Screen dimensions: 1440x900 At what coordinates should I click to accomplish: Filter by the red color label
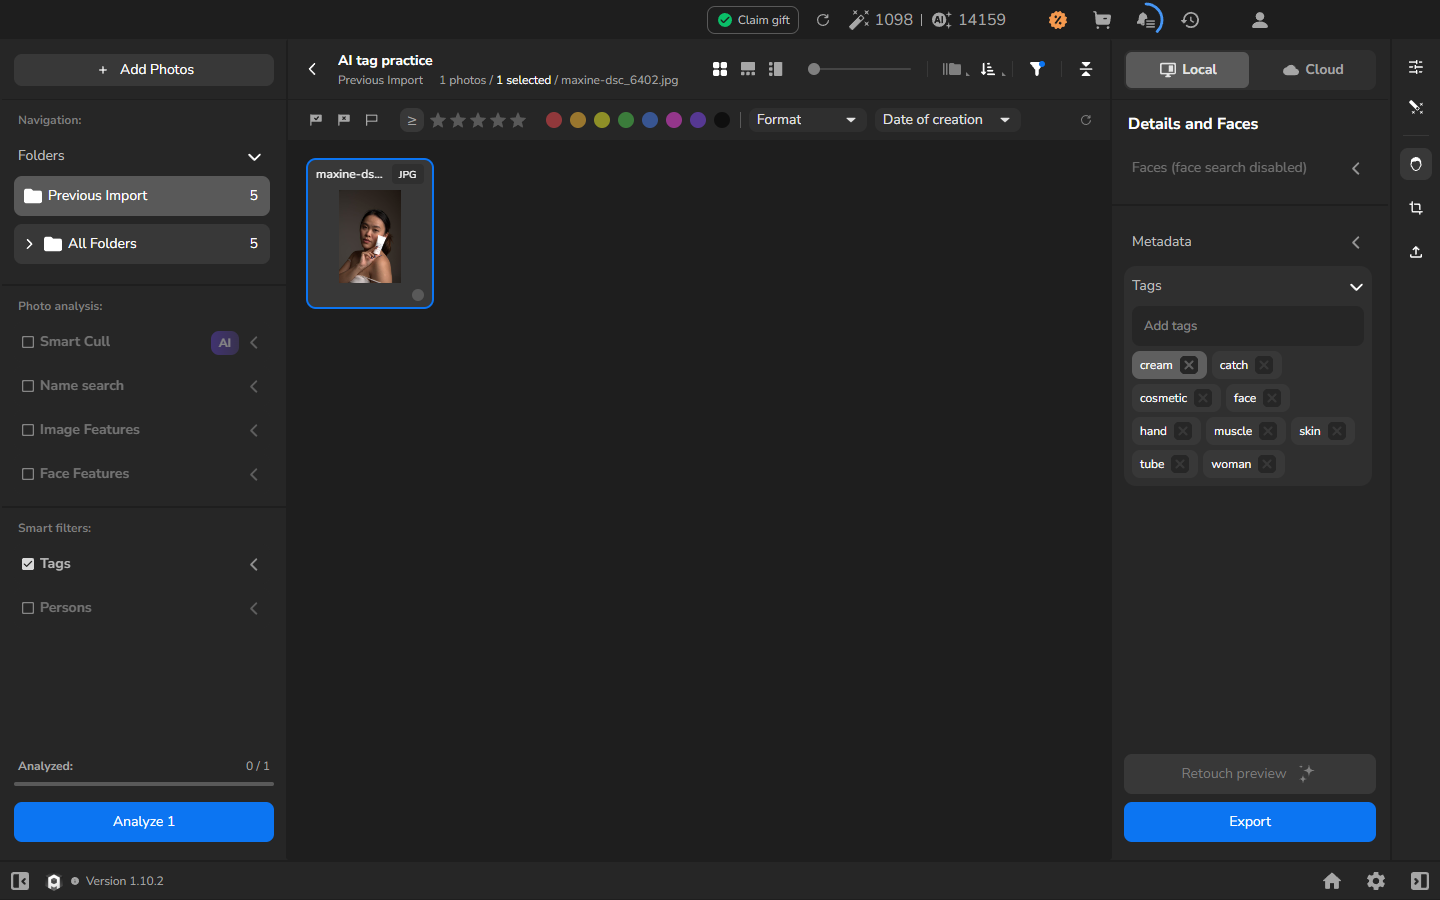(554, 120)
